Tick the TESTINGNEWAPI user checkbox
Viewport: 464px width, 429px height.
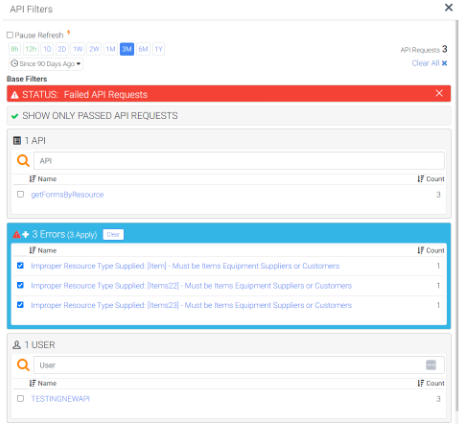point(20,399)
